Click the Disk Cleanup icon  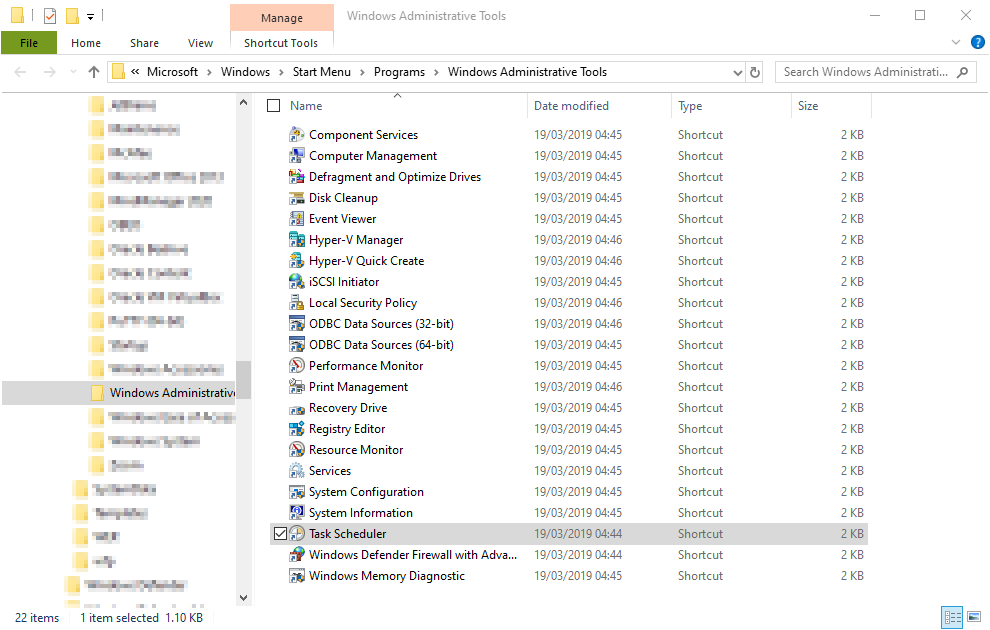pyautogui.click(x=297, y=198)
